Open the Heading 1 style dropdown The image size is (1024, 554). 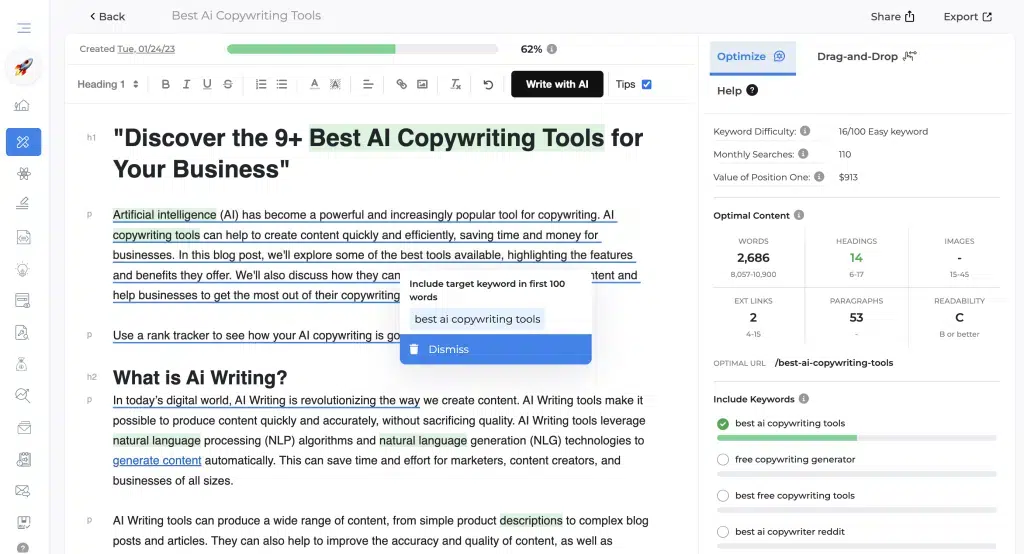point(108,85)
